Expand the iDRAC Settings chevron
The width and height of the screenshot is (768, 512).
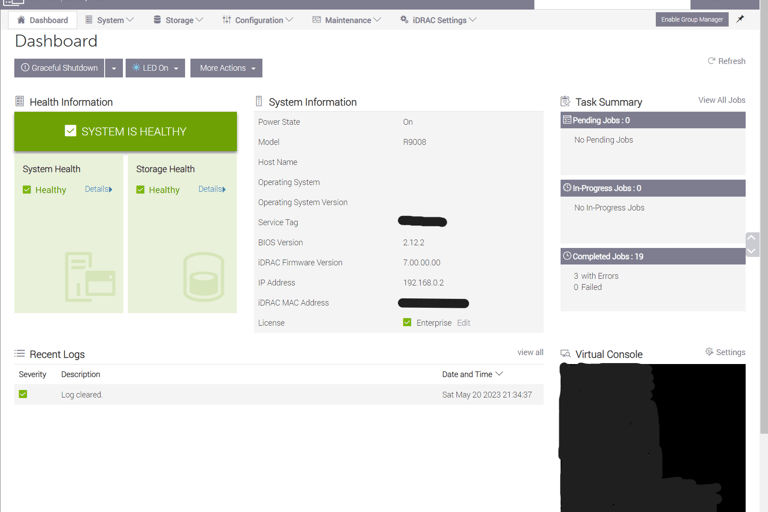coord(472,20)
